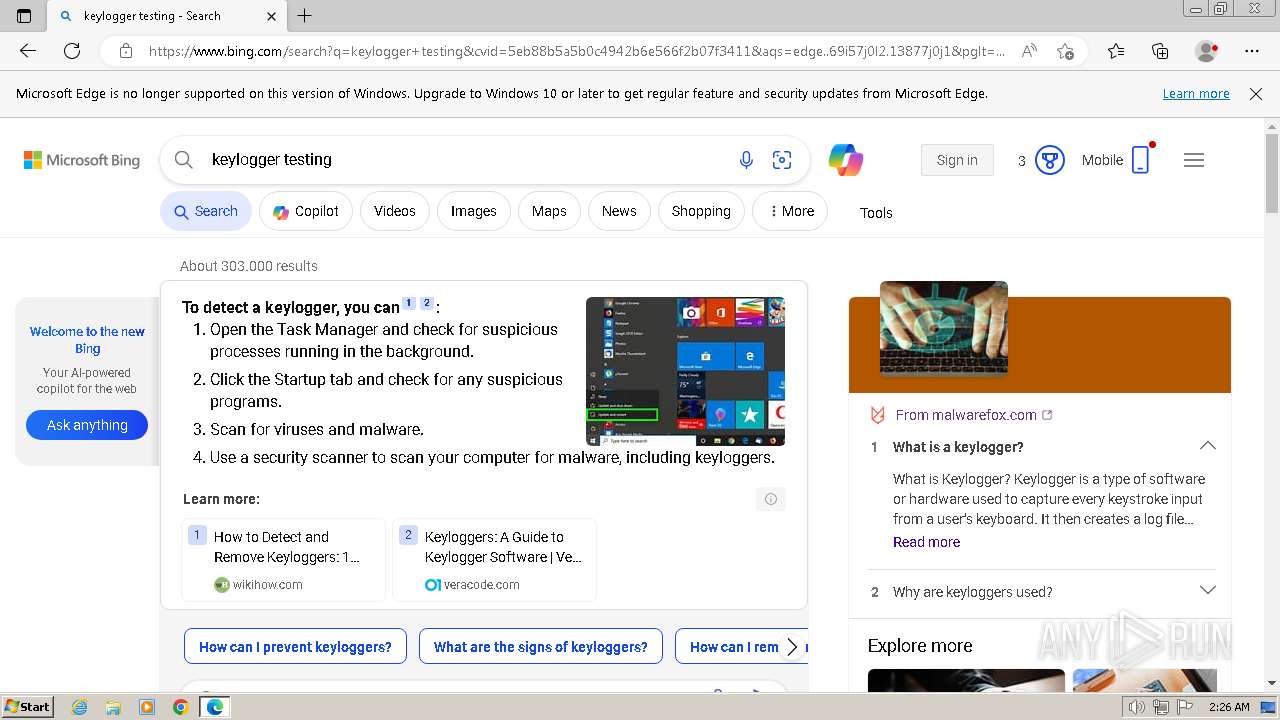Click the Ask anything button
This screenshot has width=1280, height=720.
tap(87, 425)
